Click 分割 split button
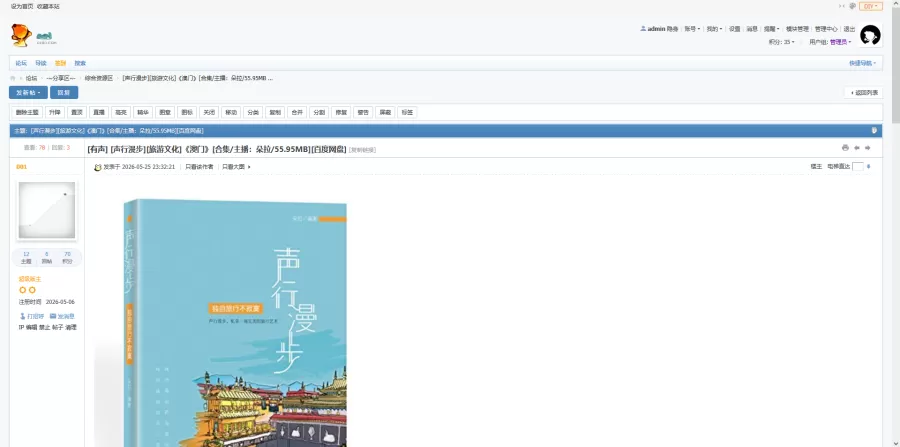 (319, 112)
